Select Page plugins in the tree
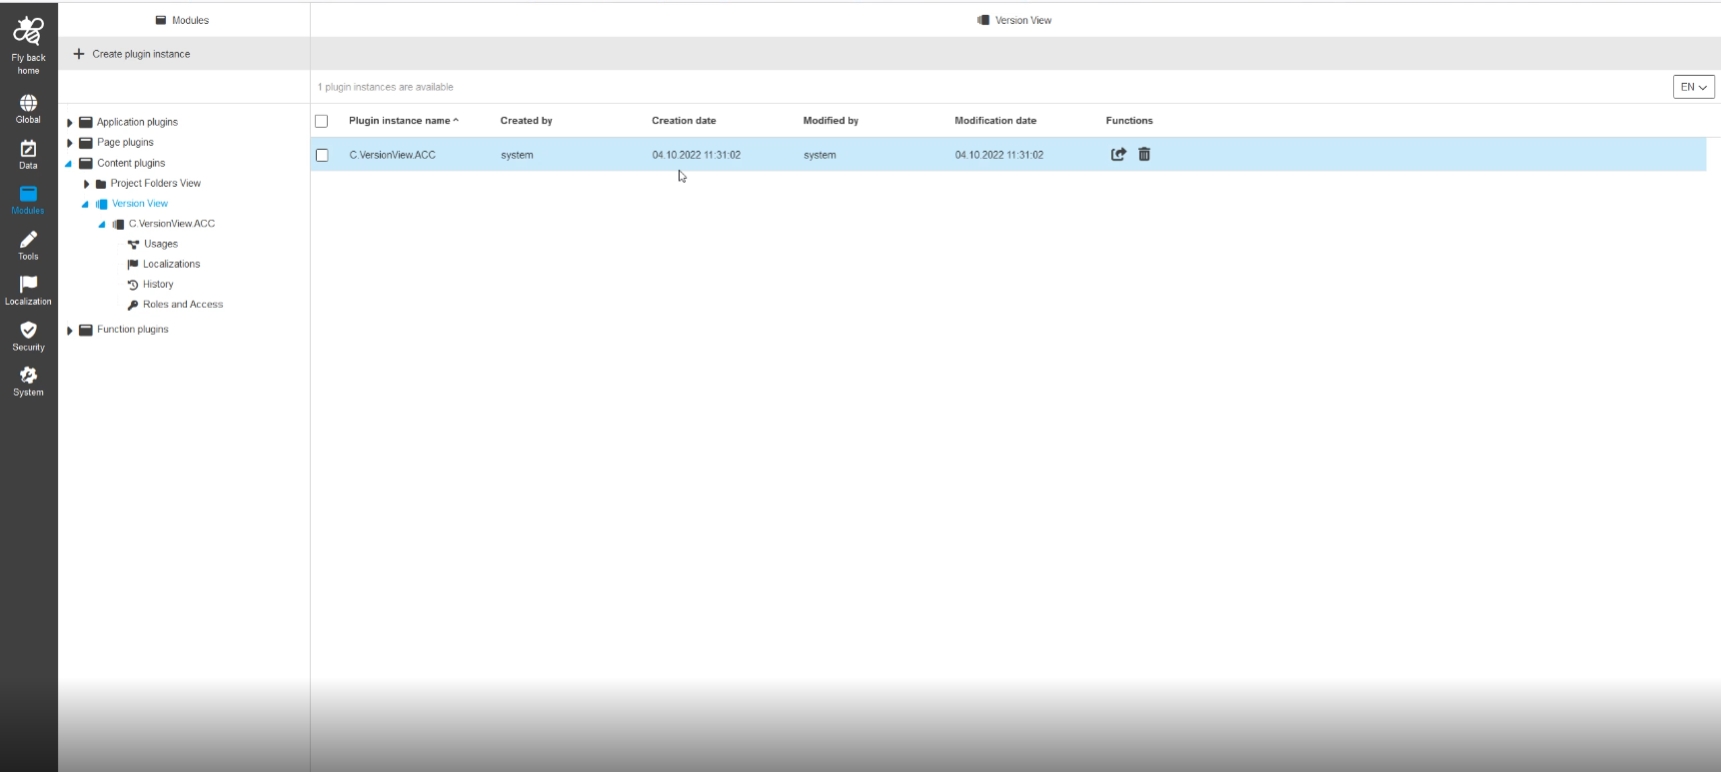Viewport: 1721px width, 772px height. (x=125, y=143)
